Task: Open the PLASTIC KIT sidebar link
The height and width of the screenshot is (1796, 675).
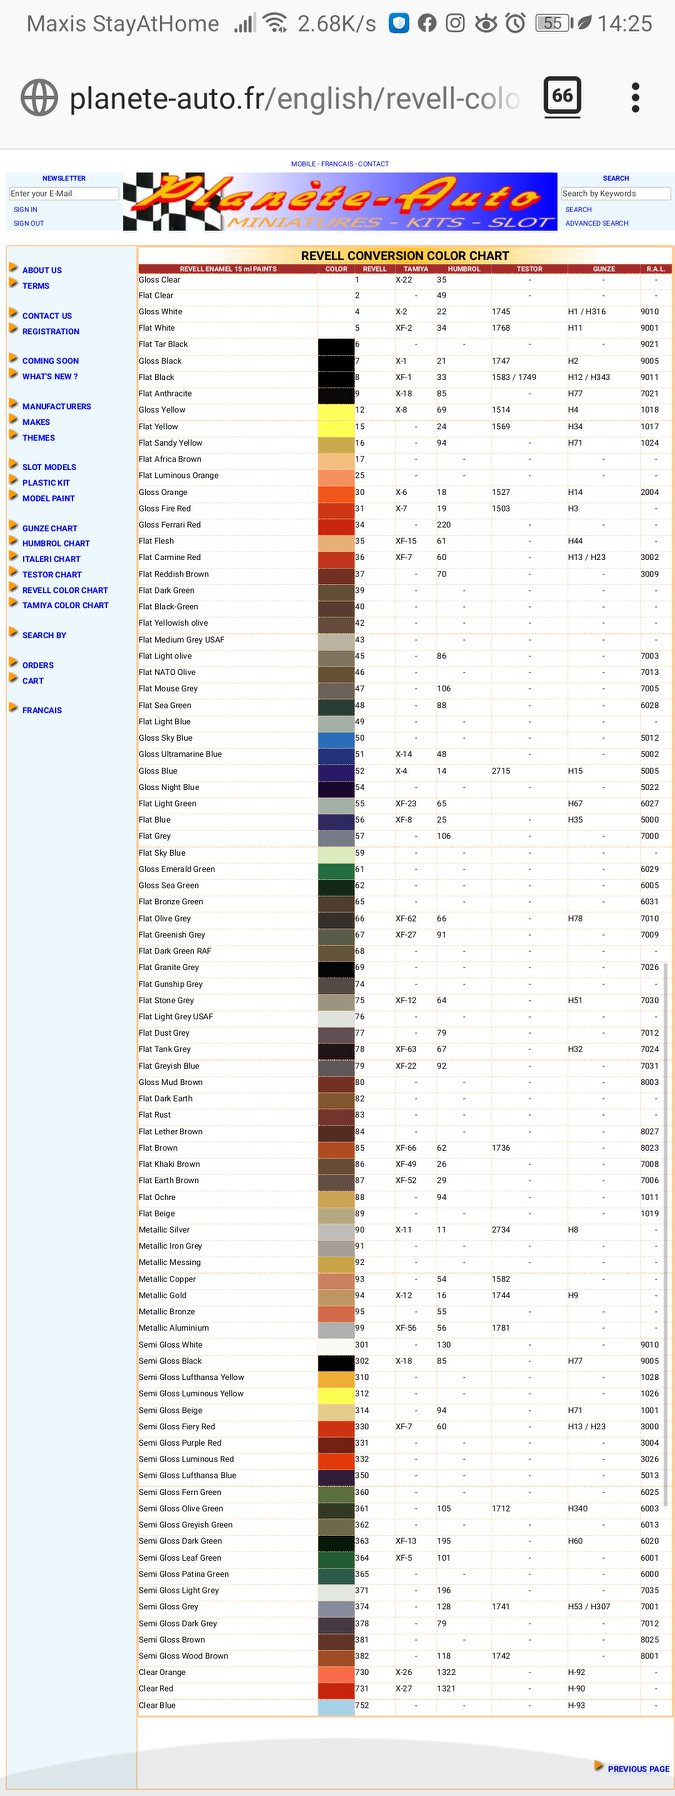Action: tap(46, 482)
